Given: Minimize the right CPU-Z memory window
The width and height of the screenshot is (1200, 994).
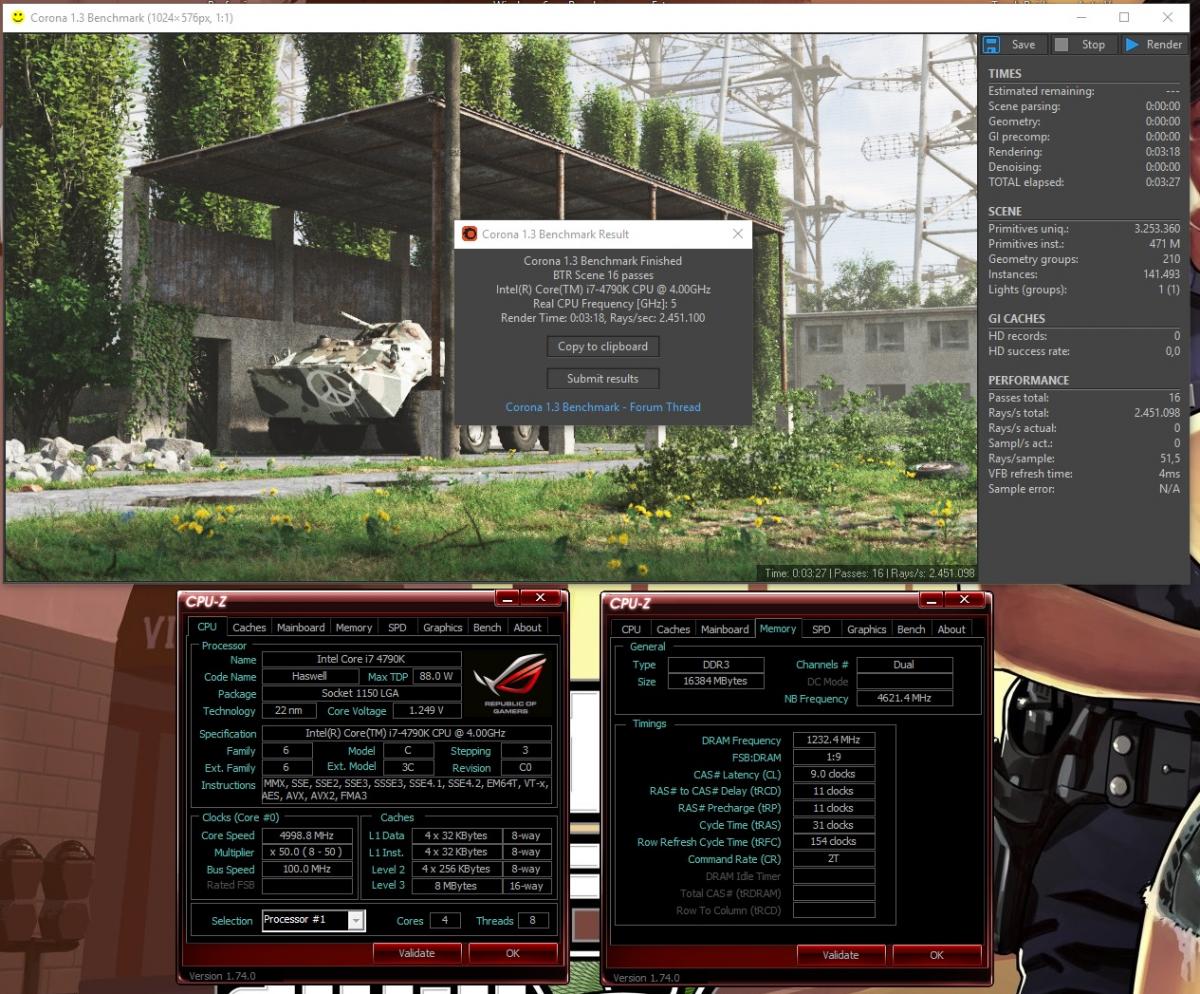Looking at the screenshot, I should click(x=932, y=599).
